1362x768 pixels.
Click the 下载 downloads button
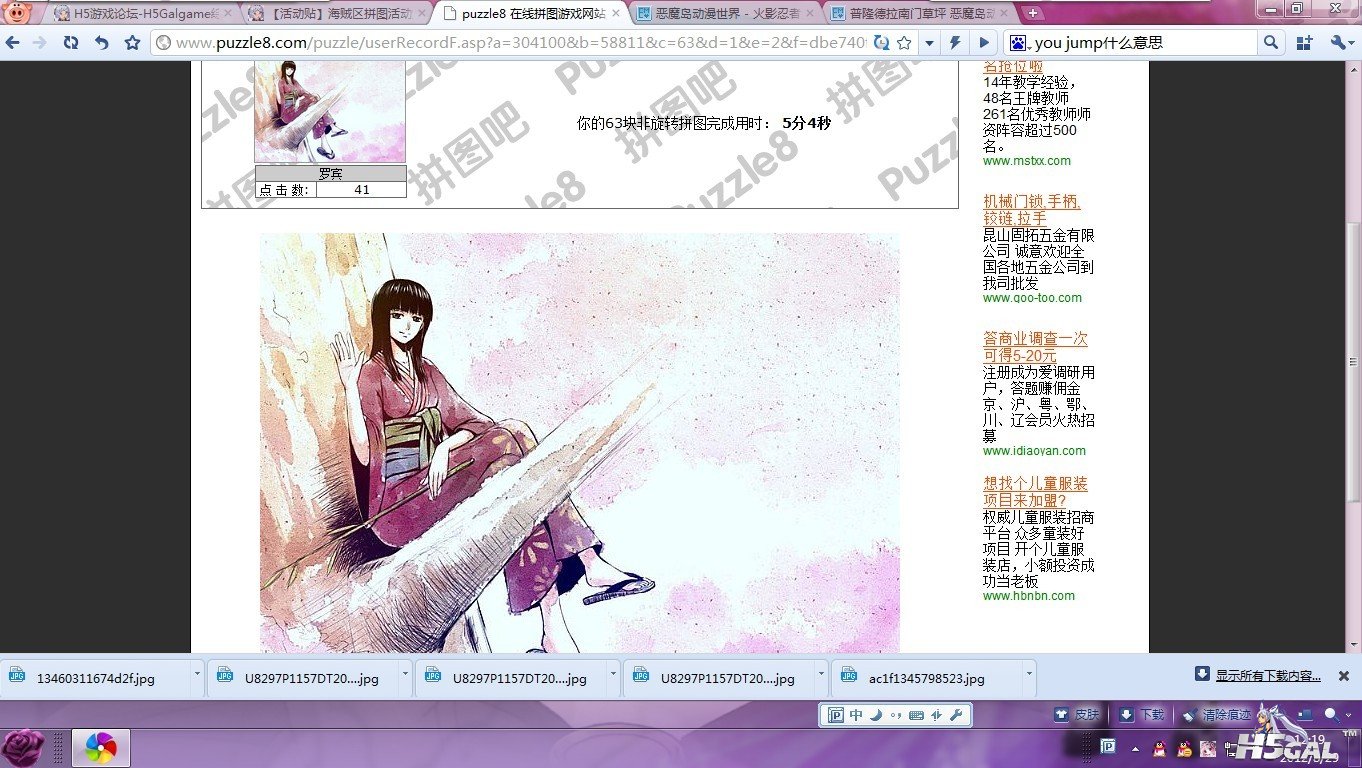point(1142,714)
